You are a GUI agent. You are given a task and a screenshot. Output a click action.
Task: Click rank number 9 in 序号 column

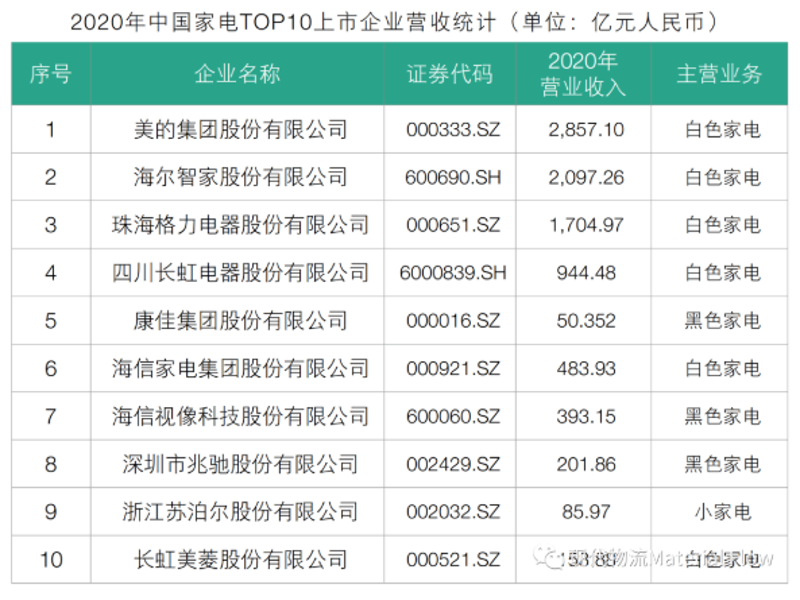tap(51, 512)
